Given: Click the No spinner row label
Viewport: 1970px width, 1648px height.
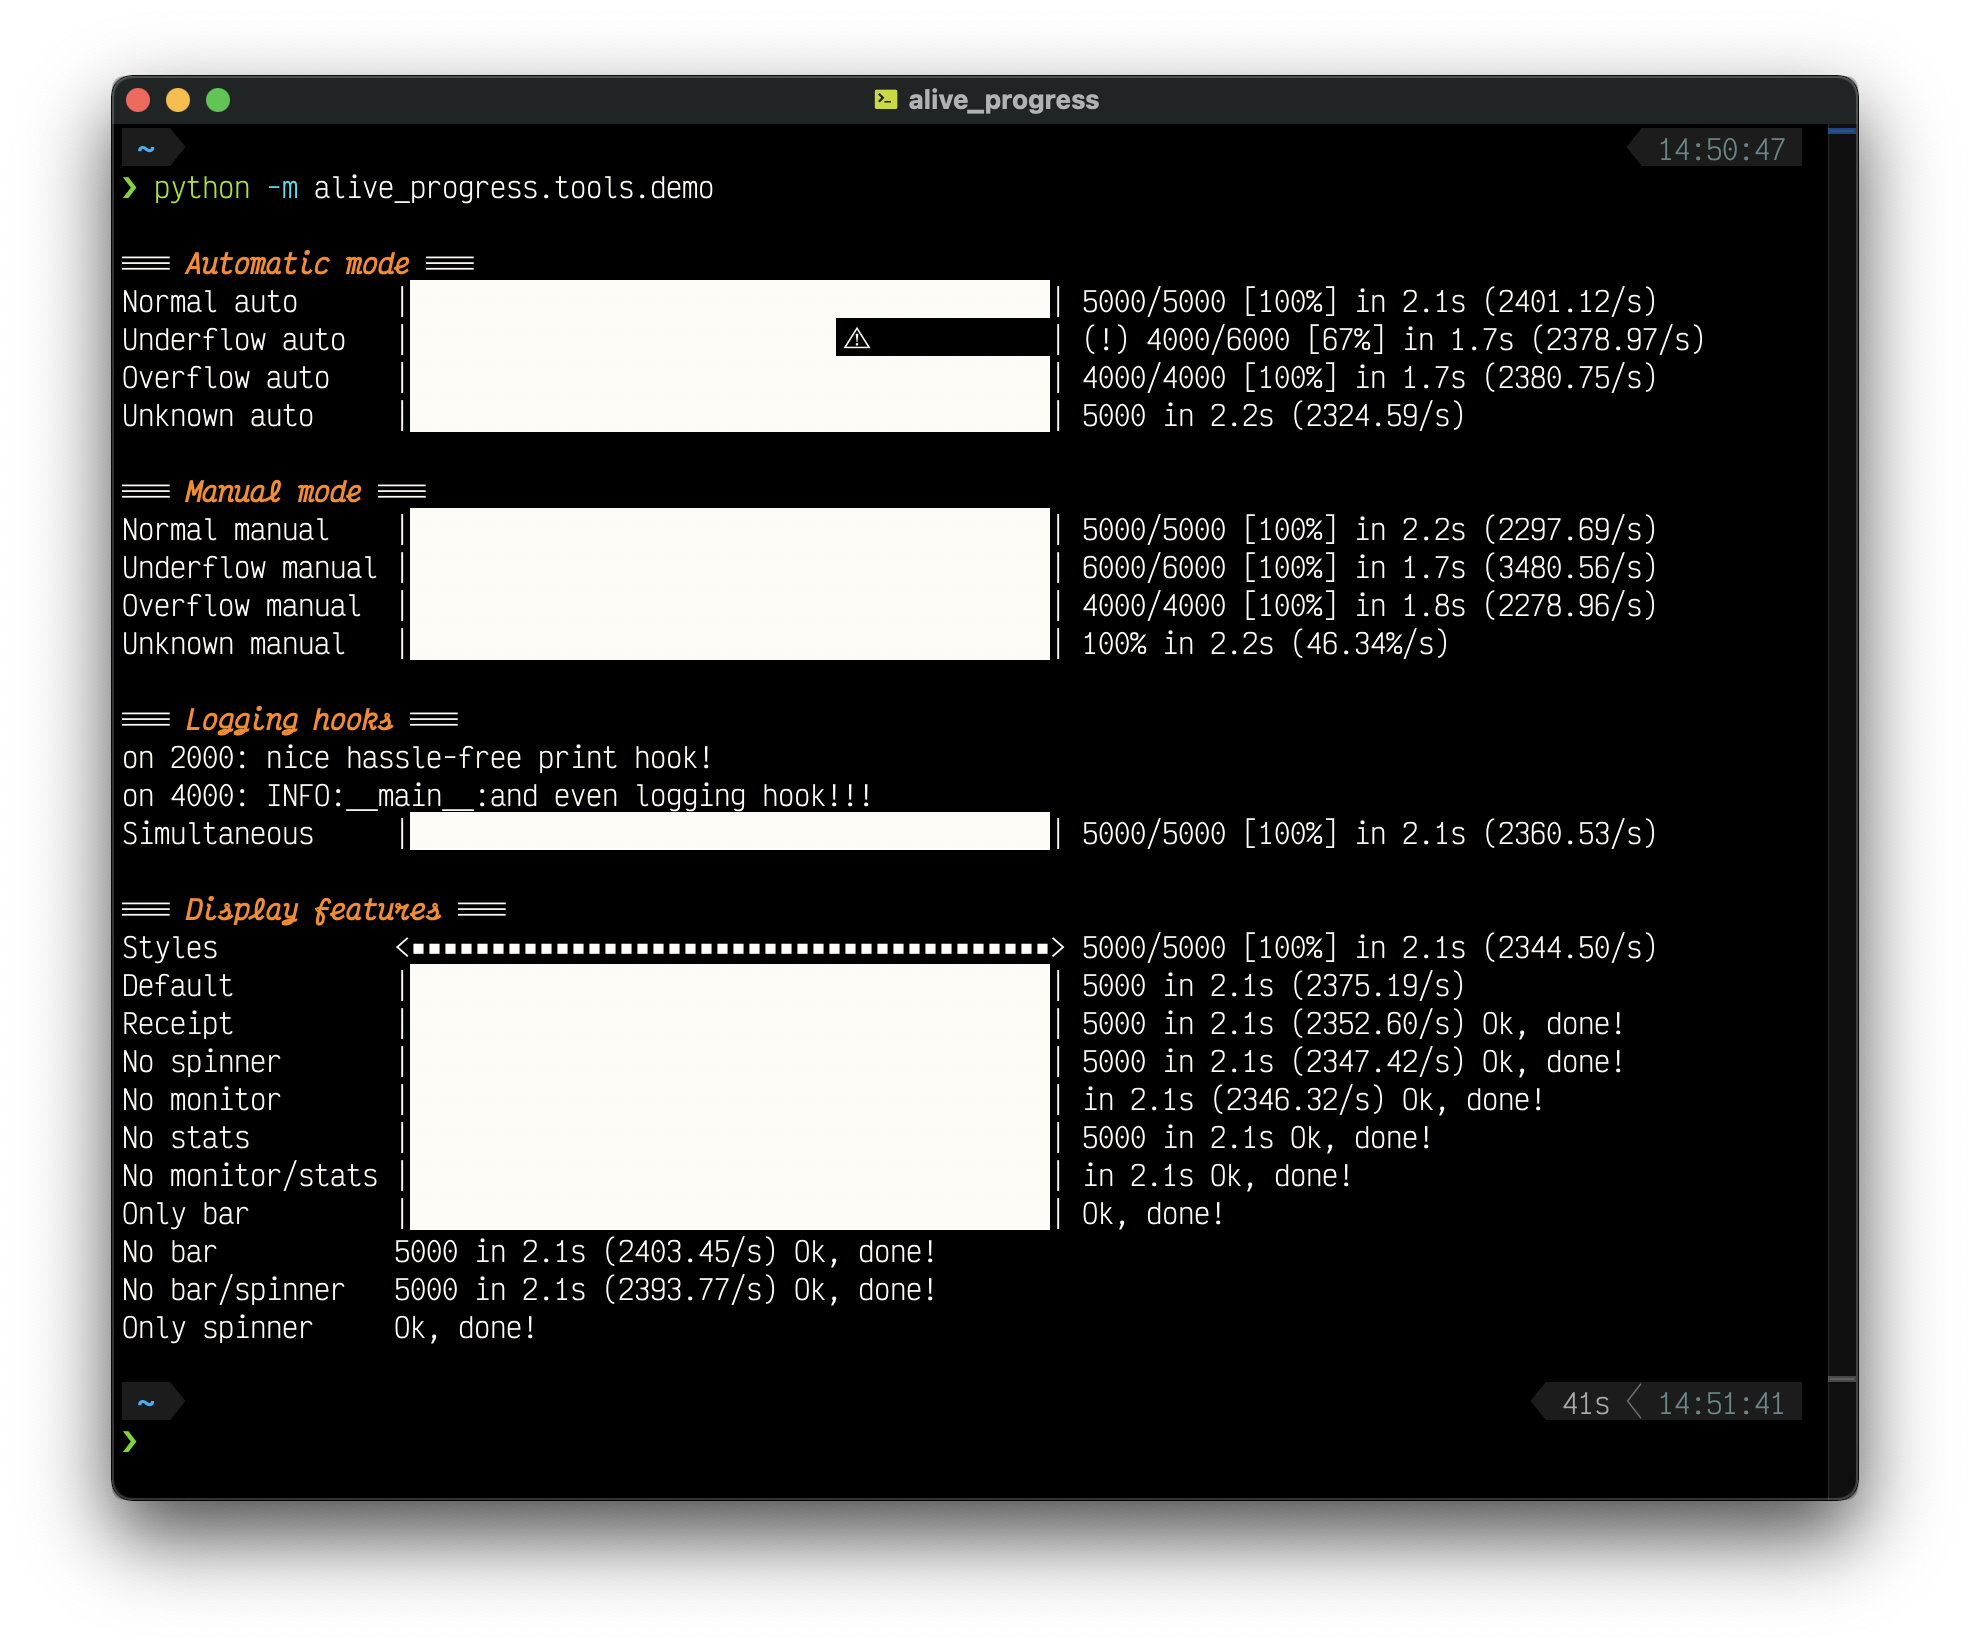Looking at the screenshot, I should point(202,1062).
